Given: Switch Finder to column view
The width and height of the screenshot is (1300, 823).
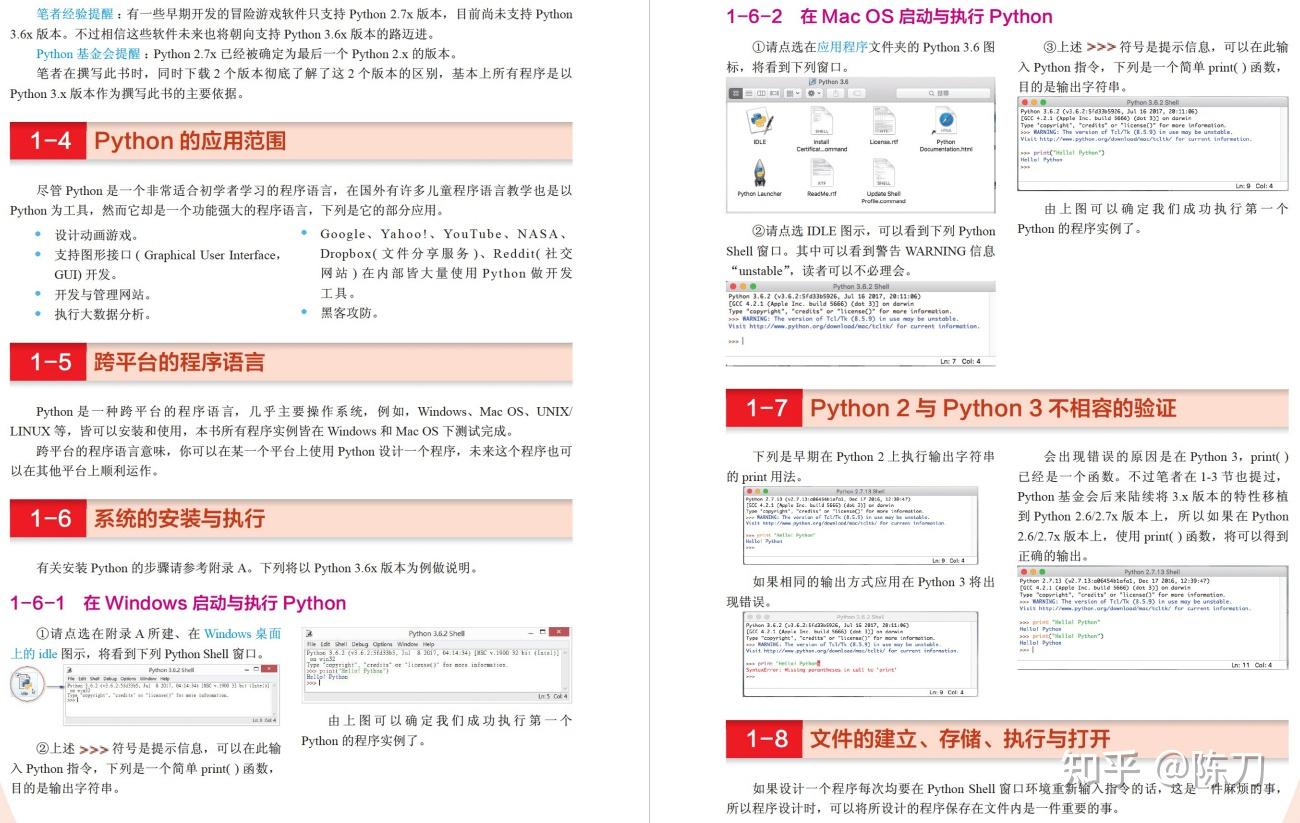Looking at the screenshot, I should tap(761, 93).
